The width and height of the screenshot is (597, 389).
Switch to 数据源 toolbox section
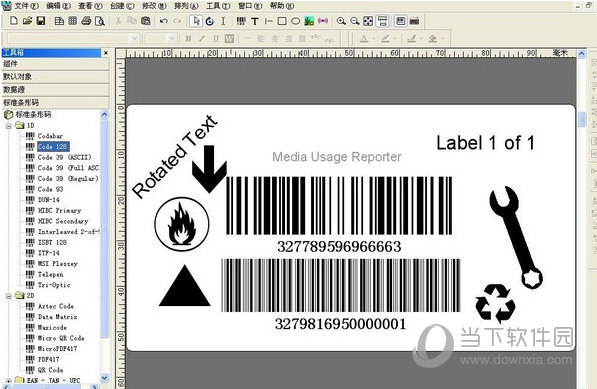point(55,89)
